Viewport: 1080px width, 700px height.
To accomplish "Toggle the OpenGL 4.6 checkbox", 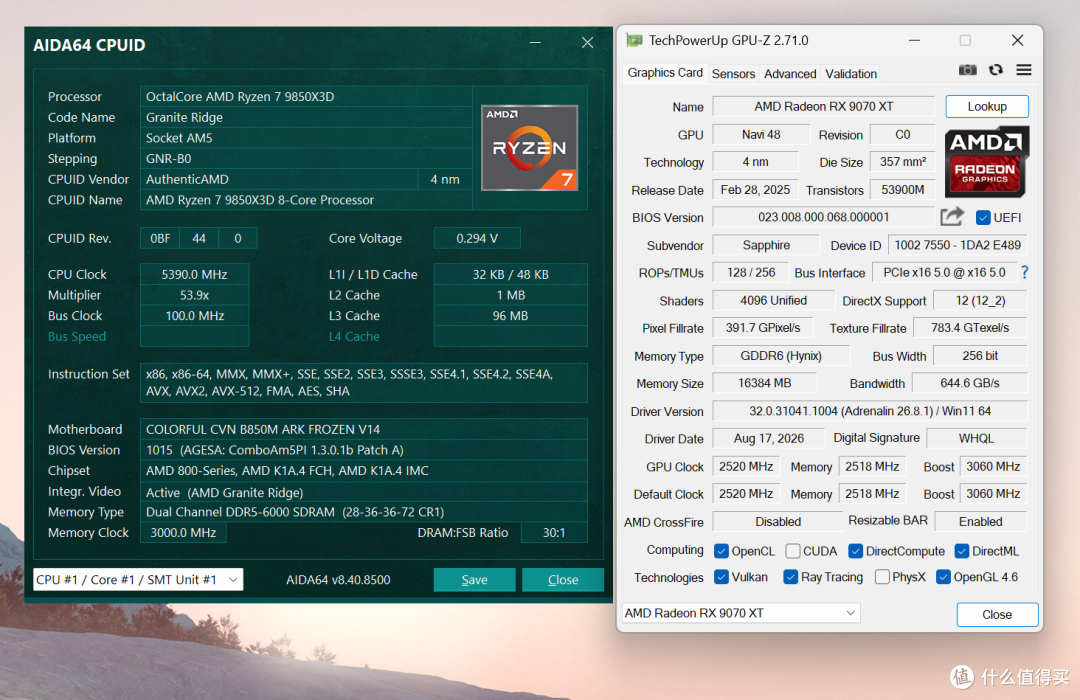I will [944, 577].
